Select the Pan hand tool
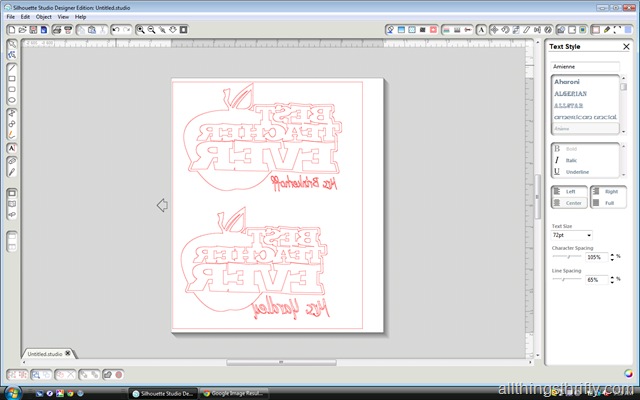The width and height of the screenshot is (640, 400). 173,30
